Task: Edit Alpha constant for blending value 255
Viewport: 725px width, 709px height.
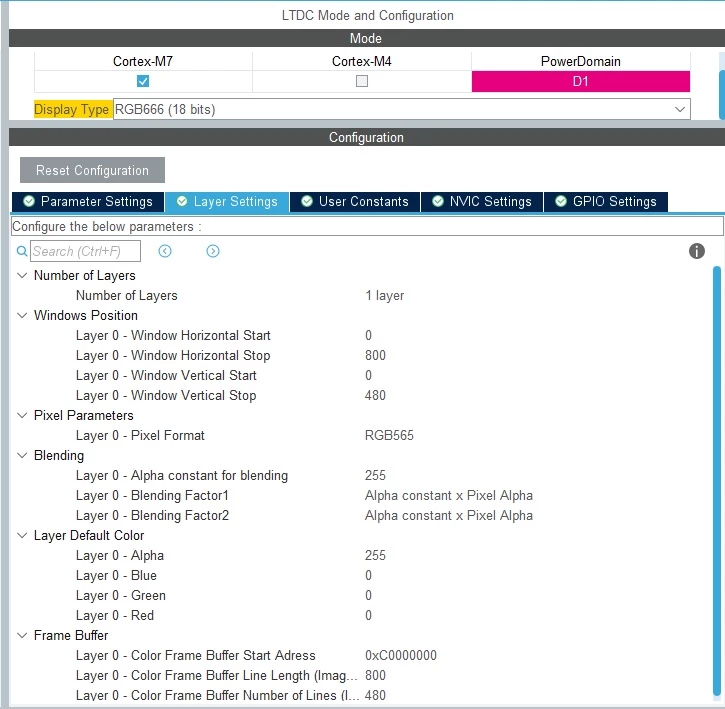Action: [x=375, y=475]
